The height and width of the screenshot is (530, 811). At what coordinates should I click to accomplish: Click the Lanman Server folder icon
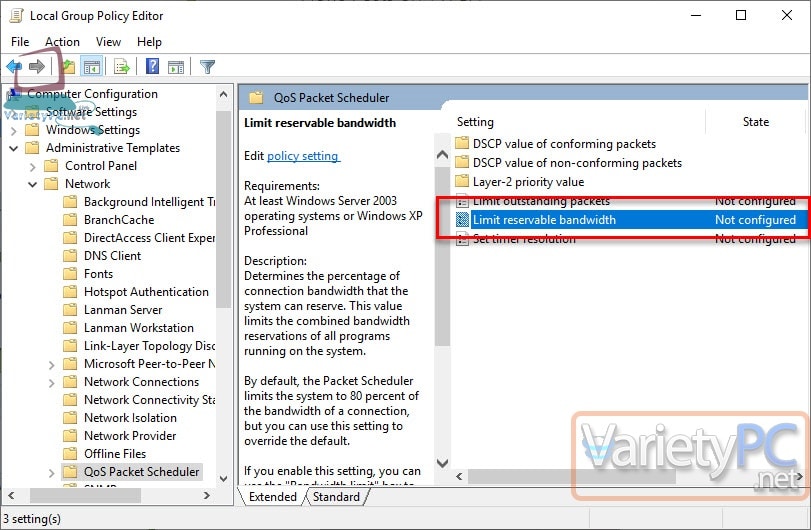click(70, 310)
